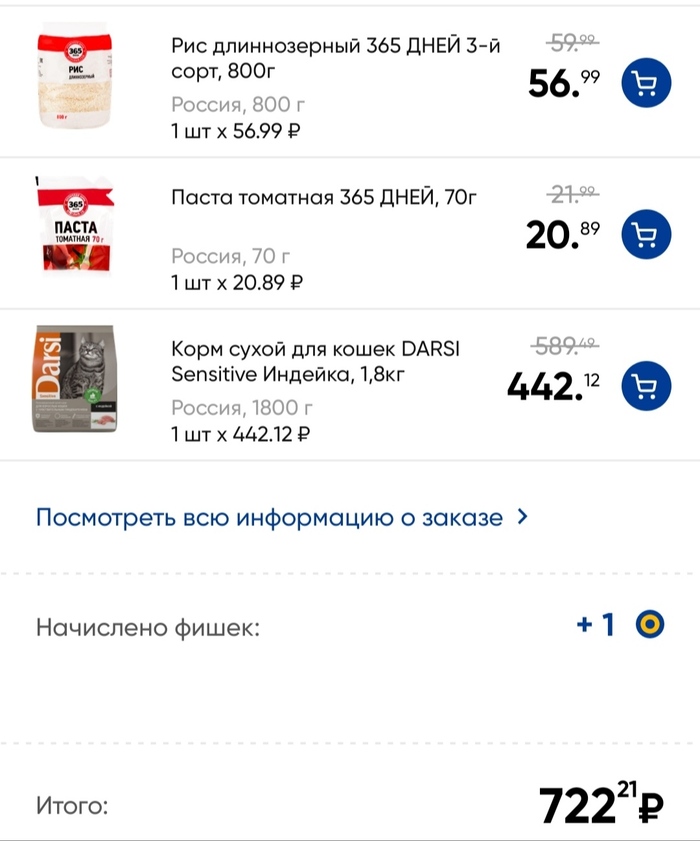Click cart icon for tomato paste
Viewport: 700px width, 841px height.
(645, 235)
